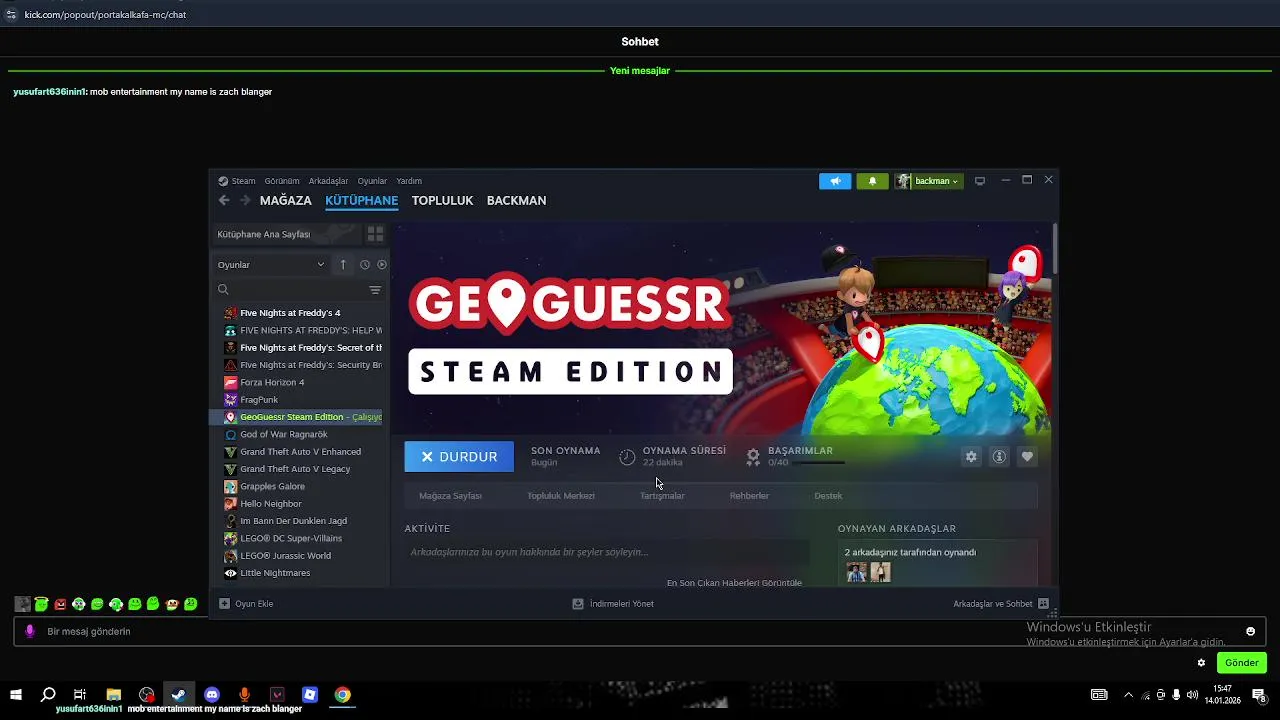Open Topluluk Merkezi link
The height and width of the screenshot is (720, 1280).
click(561, 495)
